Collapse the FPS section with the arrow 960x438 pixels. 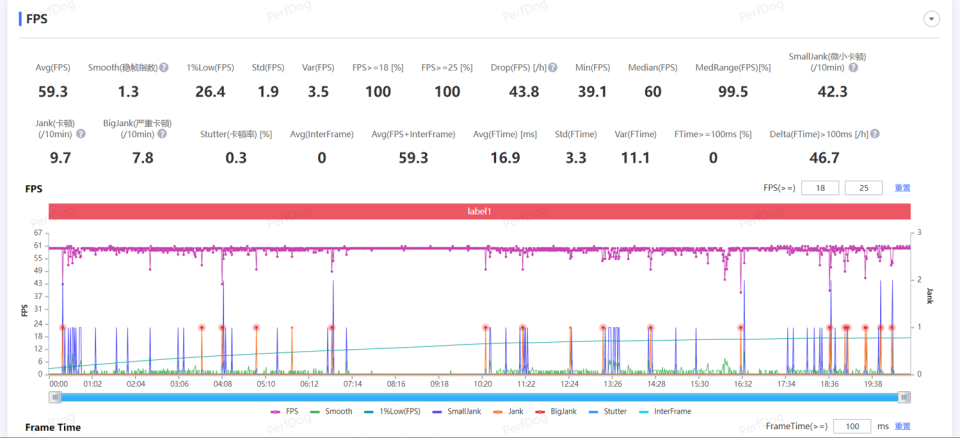coord(931,19)
